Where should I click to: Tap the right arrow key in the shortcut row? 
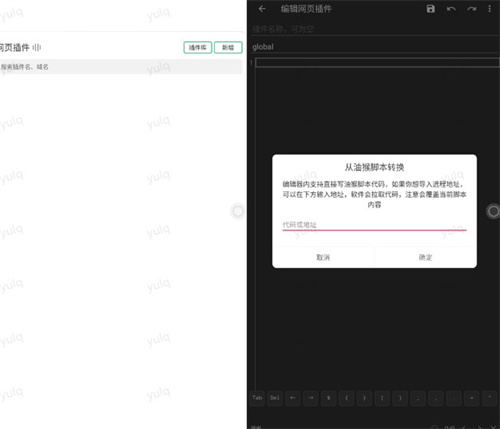[311, 398]
